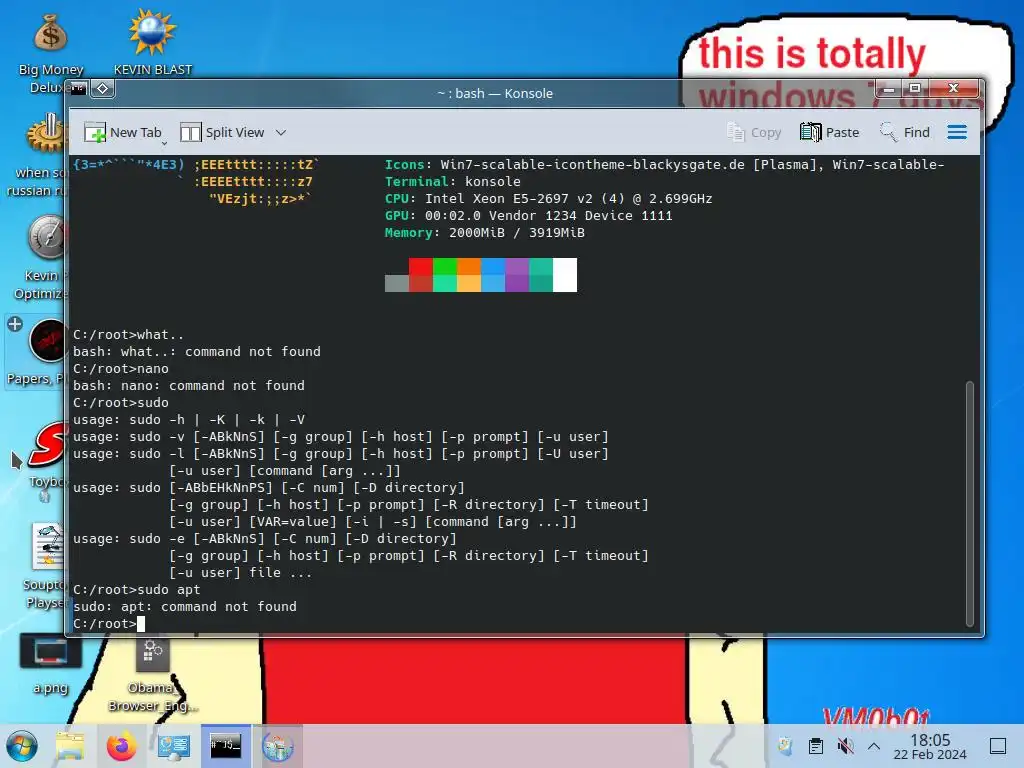Image resolution: width=1024 pixels, height=768 pixels.
Task: Click the 'C:/root>sudo apt' line
Action: [136, 590]
